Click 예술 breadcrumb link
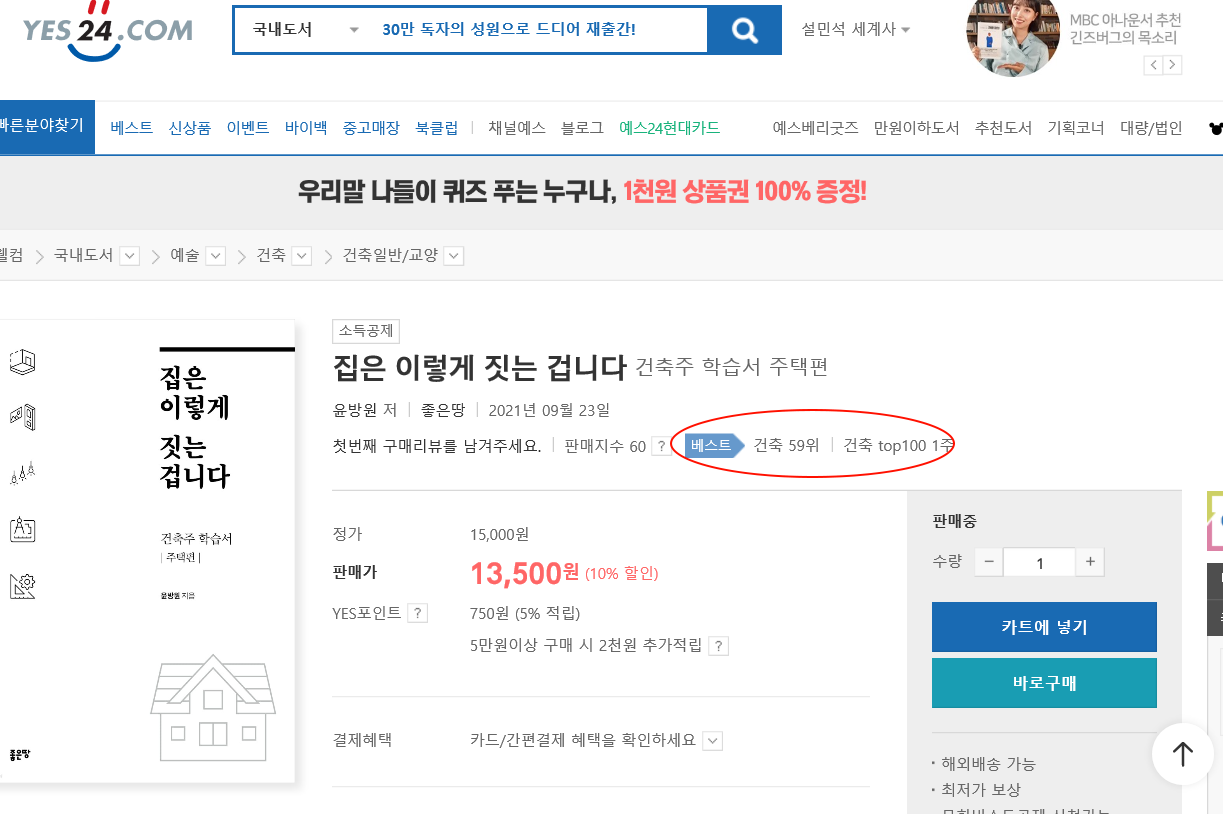This screenshot has height=814, width=1223. point(185,256)
